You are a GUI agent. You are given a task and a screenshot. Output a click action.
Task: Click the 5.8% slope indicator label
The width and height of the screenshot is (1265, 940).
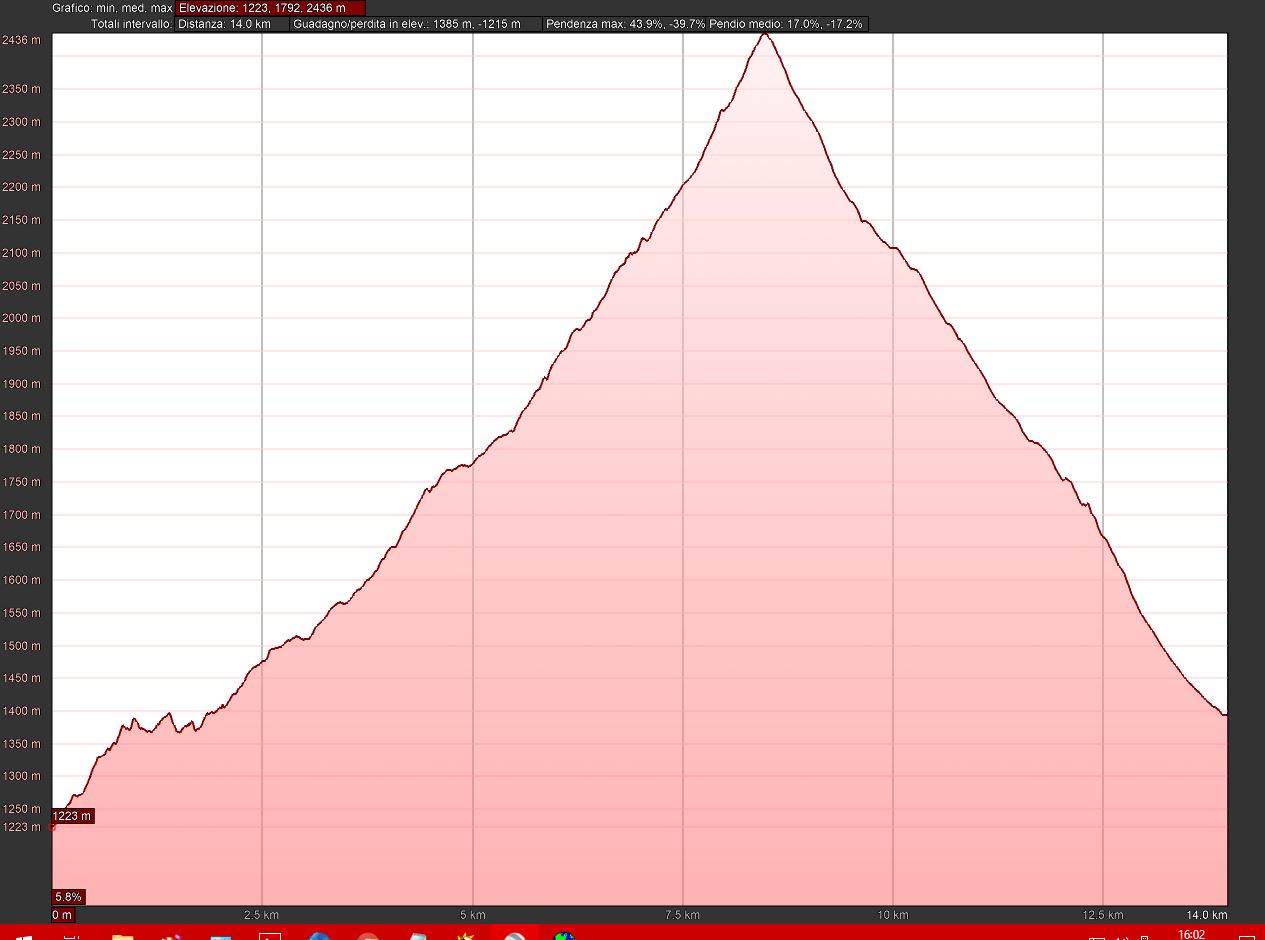pyautogui.click(x=68, y=896)
